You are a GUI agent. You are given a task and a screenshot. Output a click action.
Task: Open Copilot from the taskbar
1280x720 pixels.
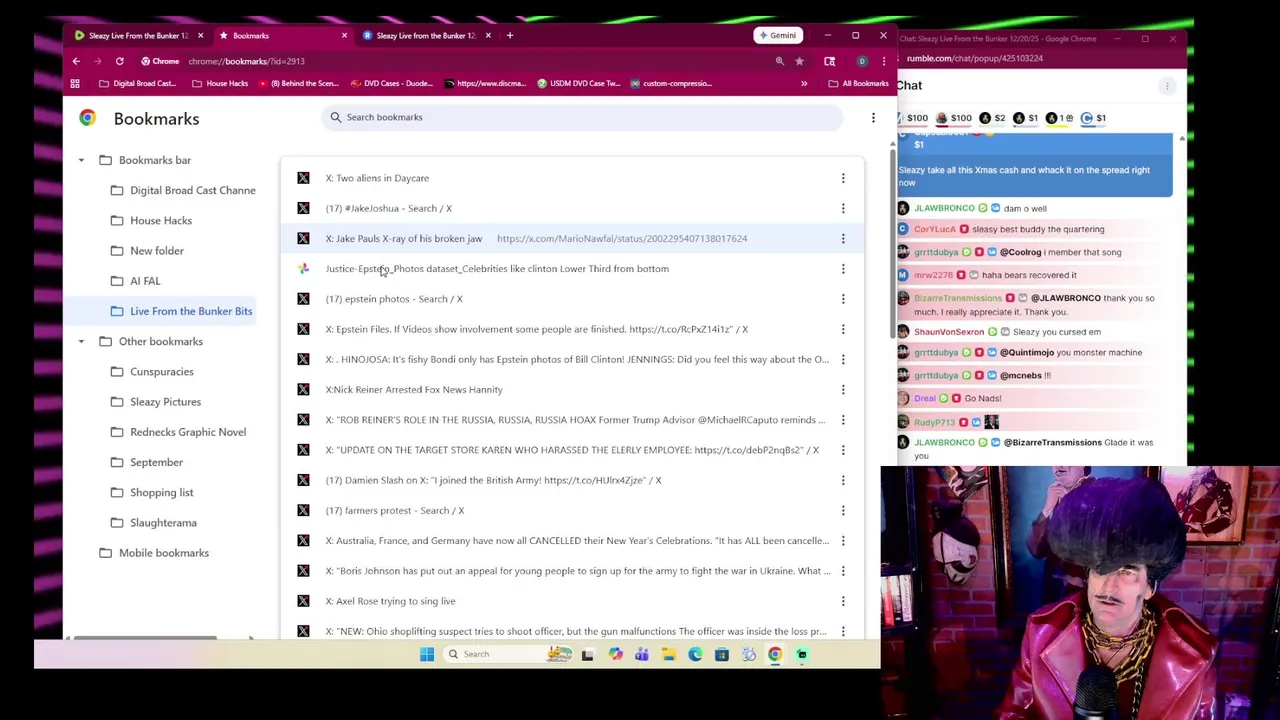click(615, 654)
